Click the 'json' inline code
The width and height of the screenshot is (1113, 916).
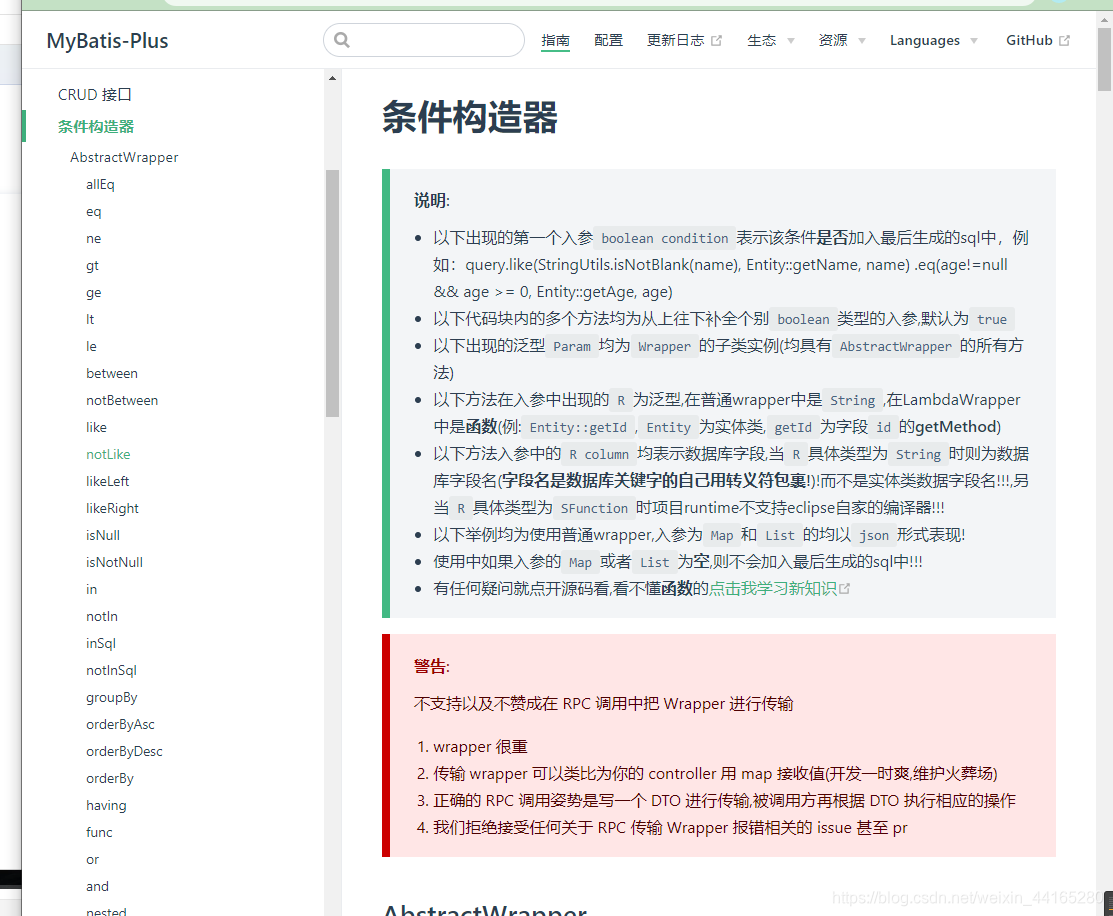click(874, 535)
